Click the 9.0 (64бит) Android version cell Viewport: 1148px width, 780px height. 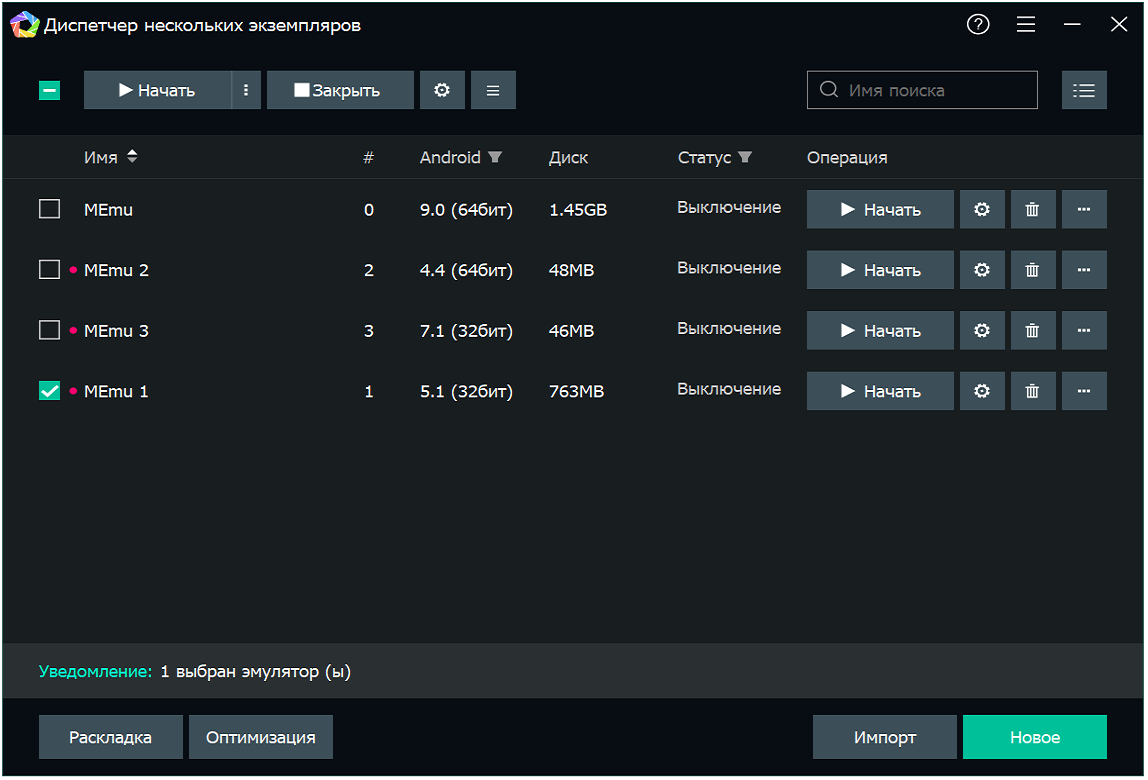click(x=466, y=210)
